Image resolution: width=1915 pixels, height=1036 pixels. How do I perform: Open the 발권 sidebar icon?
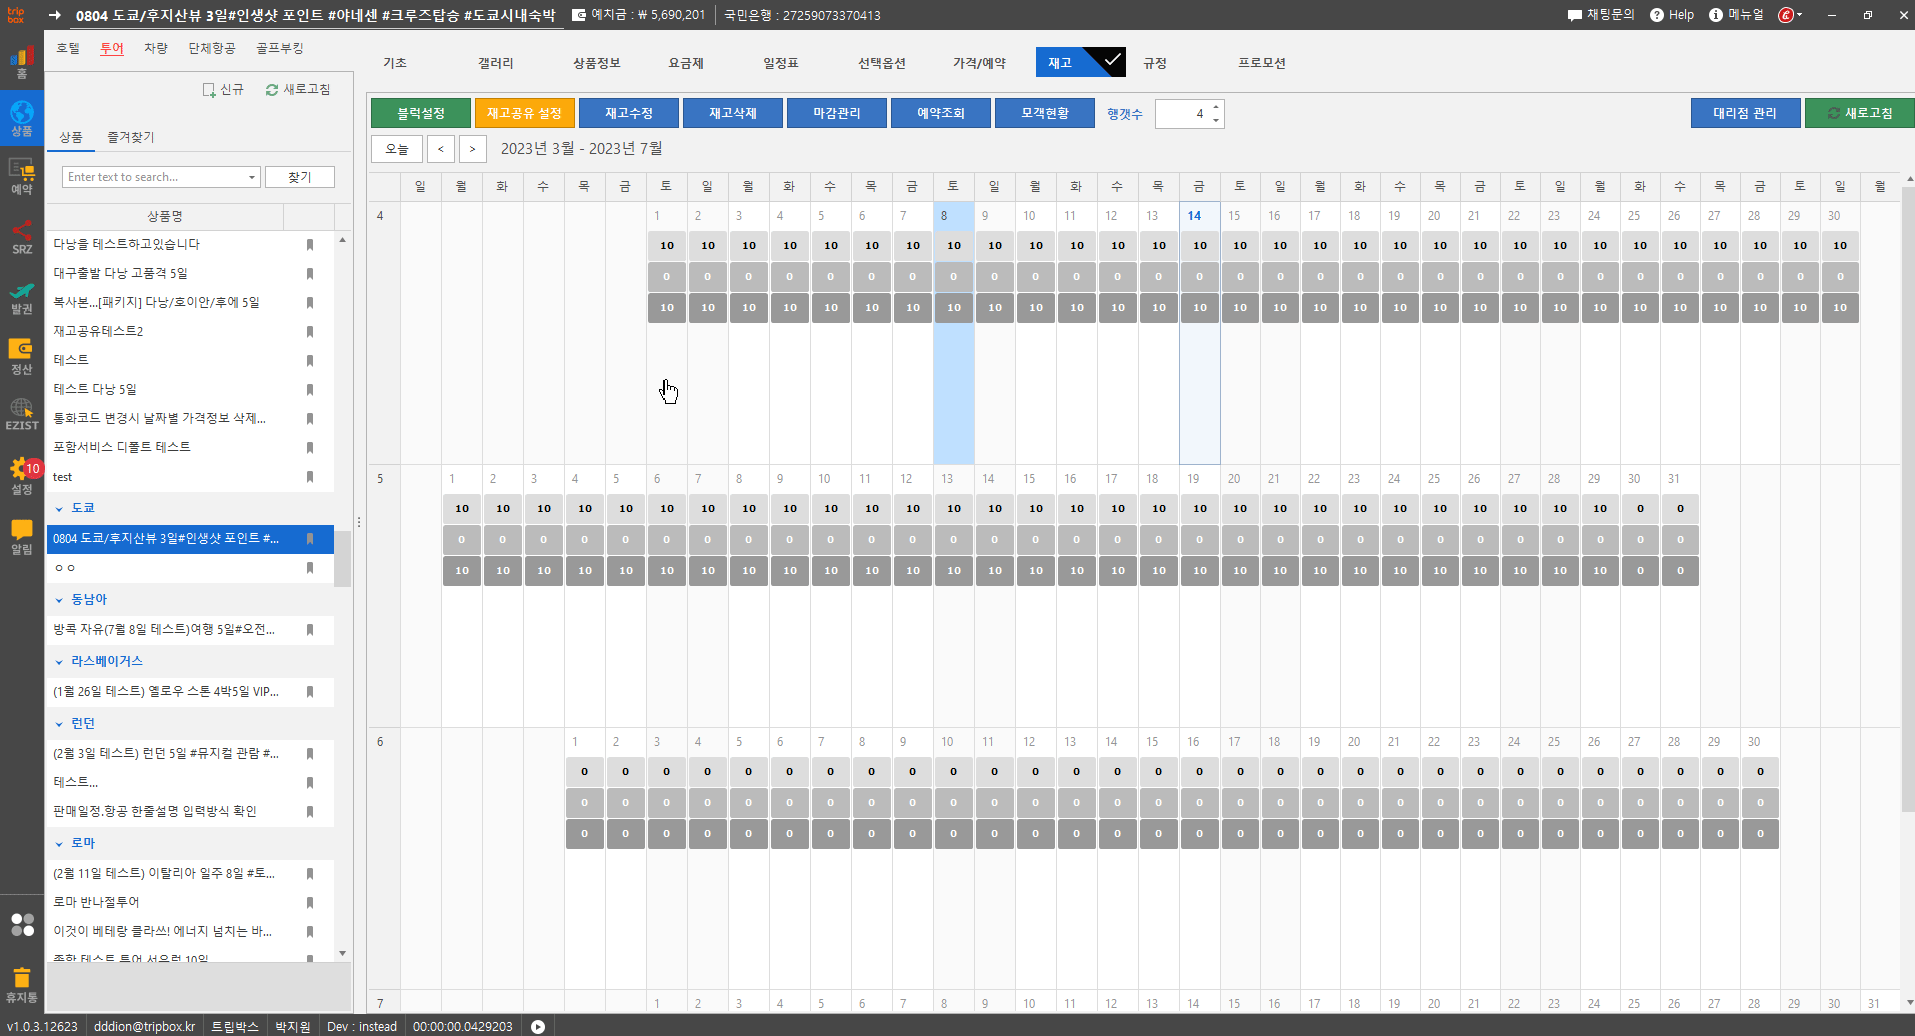click(x=22, y=297)
